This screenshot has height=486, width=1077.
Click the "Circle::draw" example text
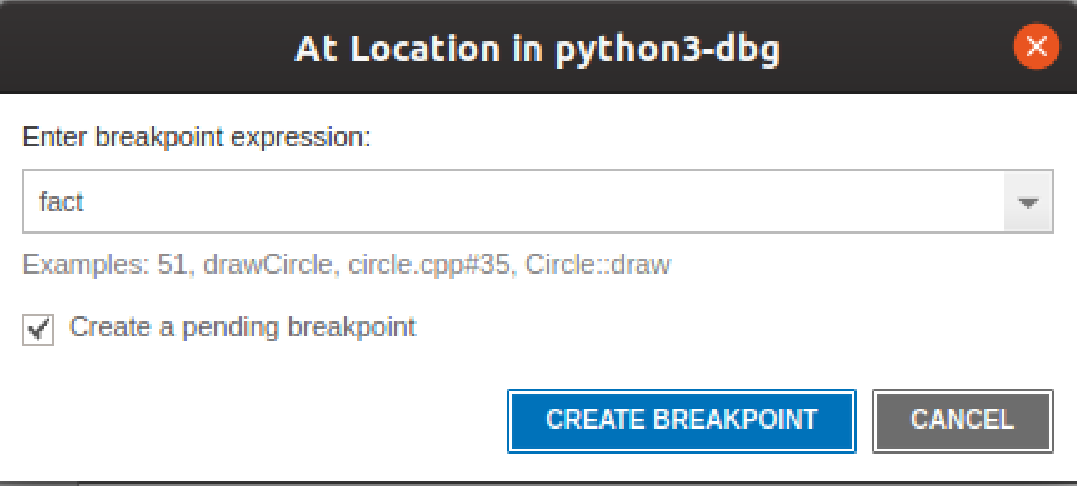pos(598,265)
